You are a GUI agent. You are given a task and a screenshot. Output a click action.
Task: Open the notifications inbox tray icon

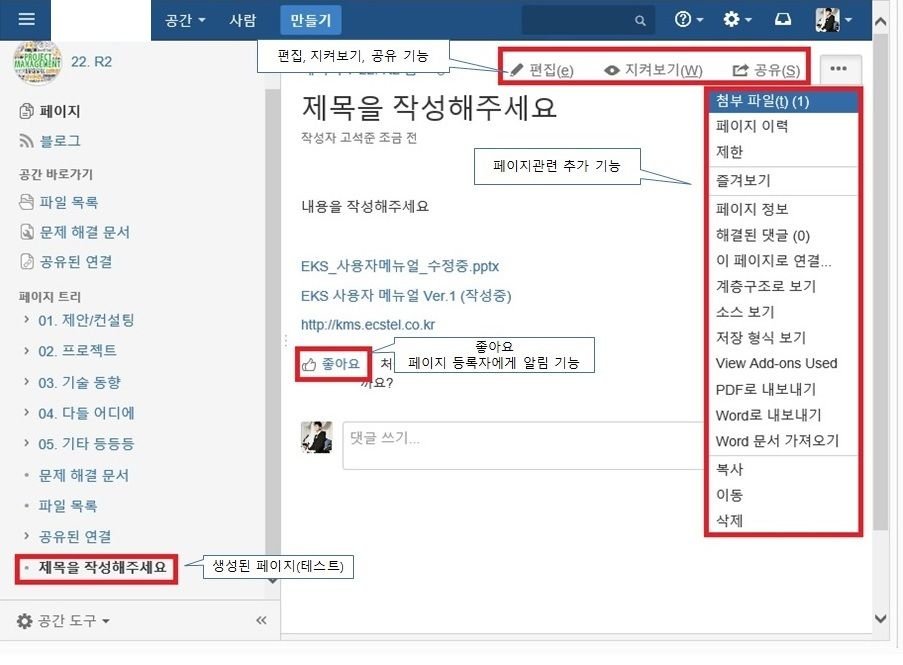point(783,20)
